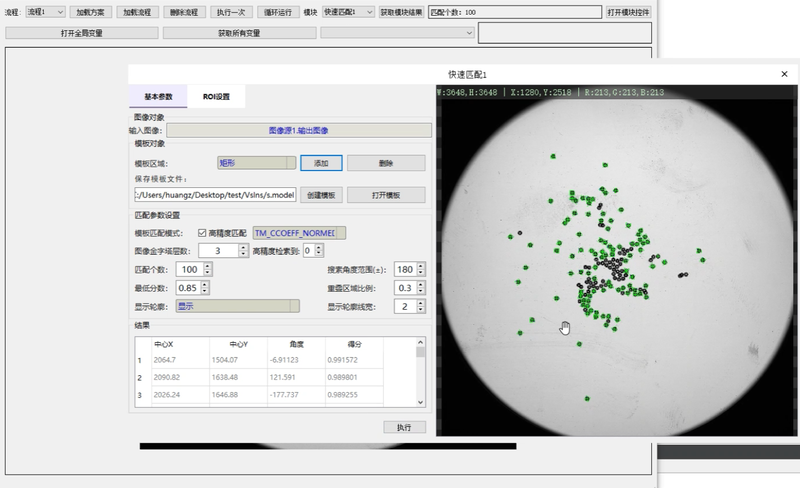Expand the 快速匹配1 module dropdown
Screen dimensions: 800x488
click(x=348, y=12)
